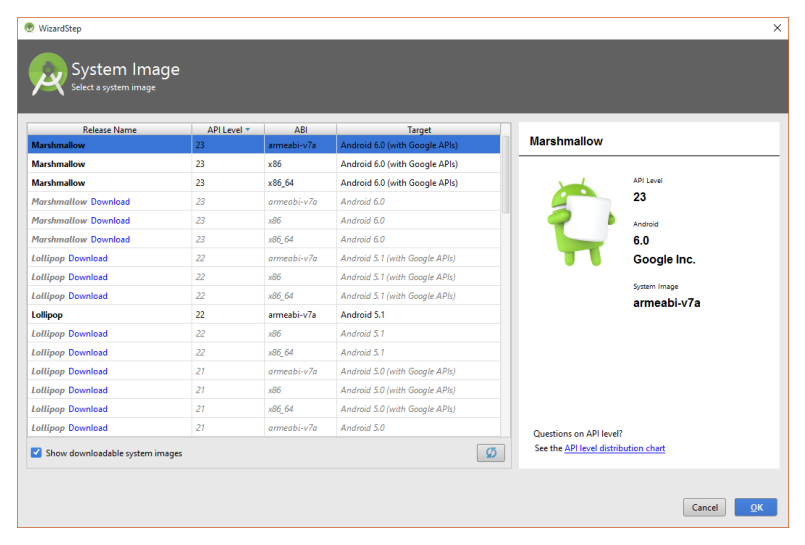Click the system images list scrollbar

coord(506,174)
